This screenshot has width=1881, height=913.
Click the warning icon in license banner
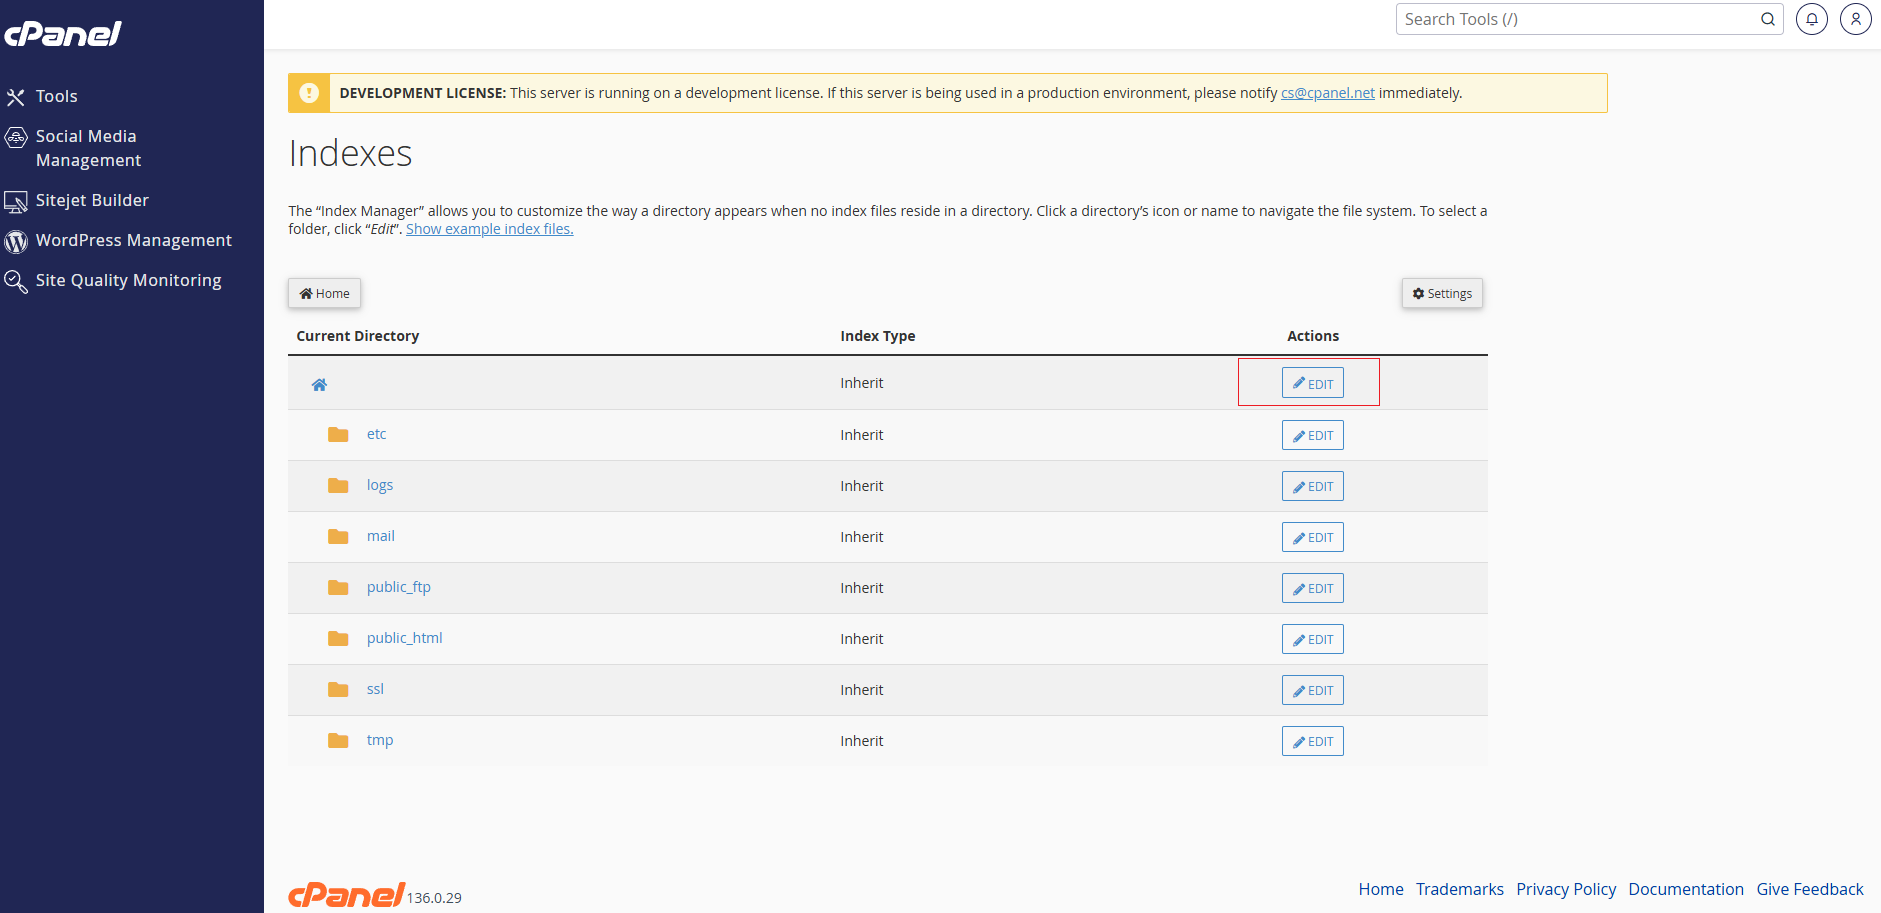tap(309, 93)
